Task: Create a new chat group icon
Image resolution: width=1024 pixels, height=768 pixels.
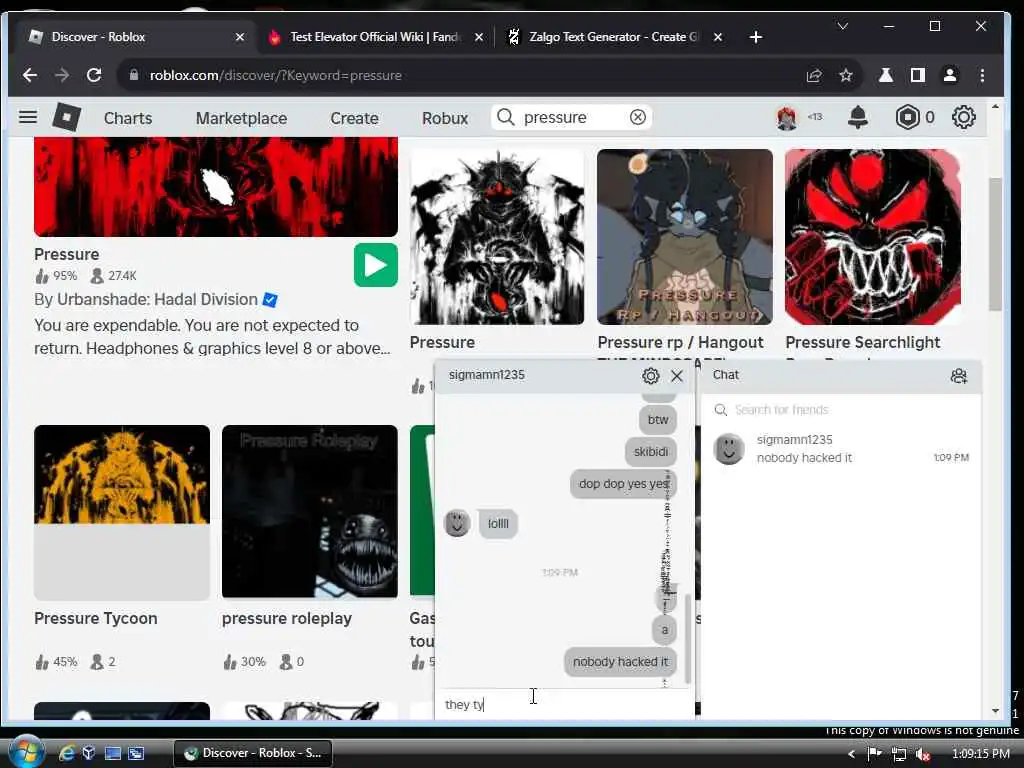Action: [x=959, y=376]
